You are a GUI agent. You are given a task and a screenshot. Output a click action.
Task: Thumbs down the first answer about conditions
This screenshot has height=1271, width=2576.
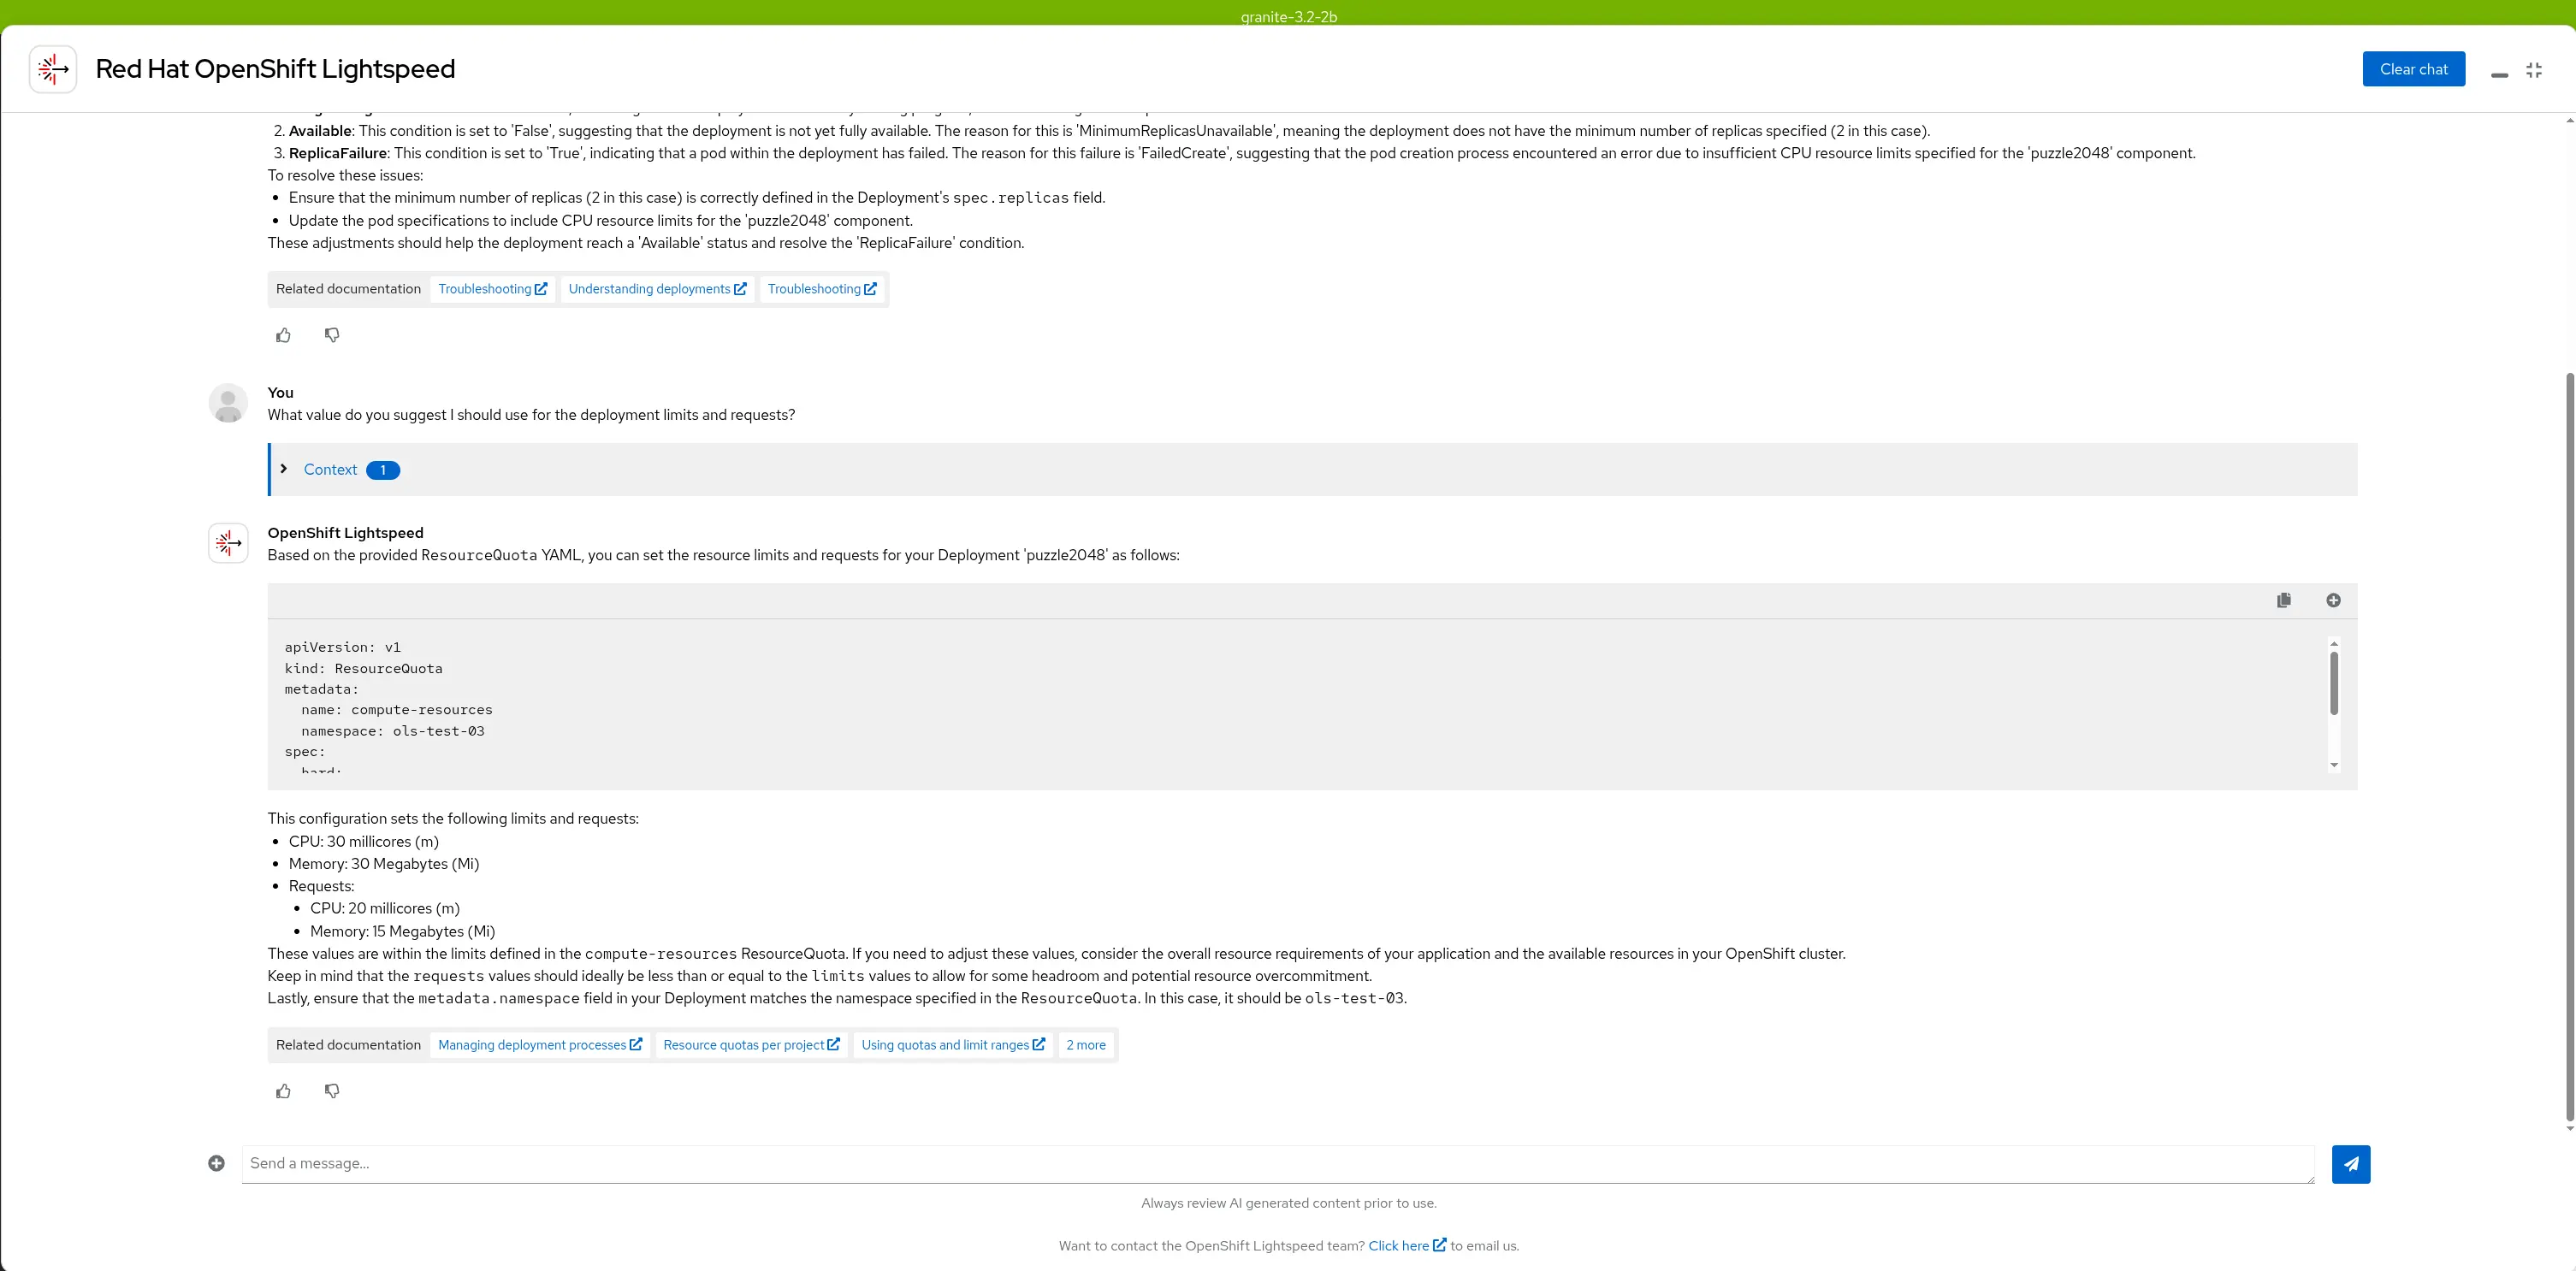(x=332, y=335)
